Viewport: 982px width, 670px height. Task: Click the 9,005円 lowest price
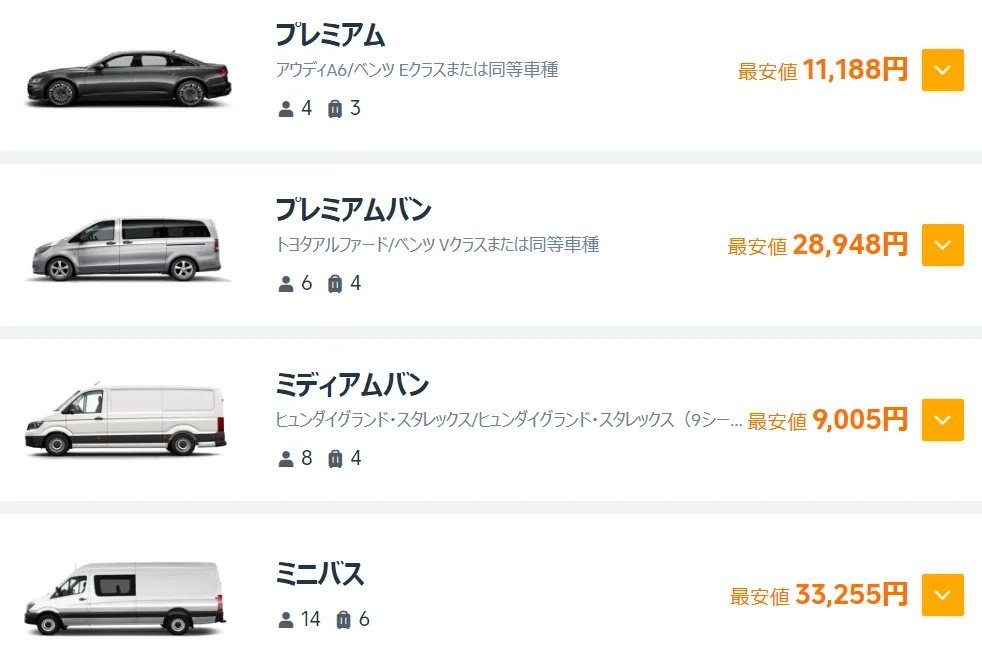coord(860,420)
